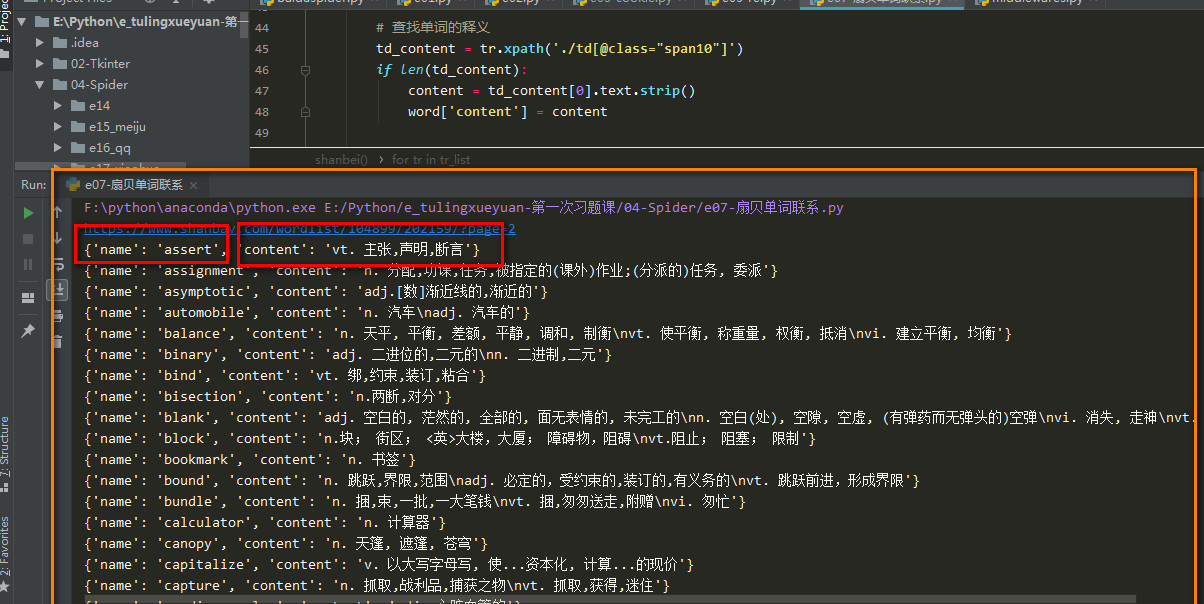Expand the e15_meiju folder arrow
Viewport: 1204px width, 604px height.
(58, 127)
